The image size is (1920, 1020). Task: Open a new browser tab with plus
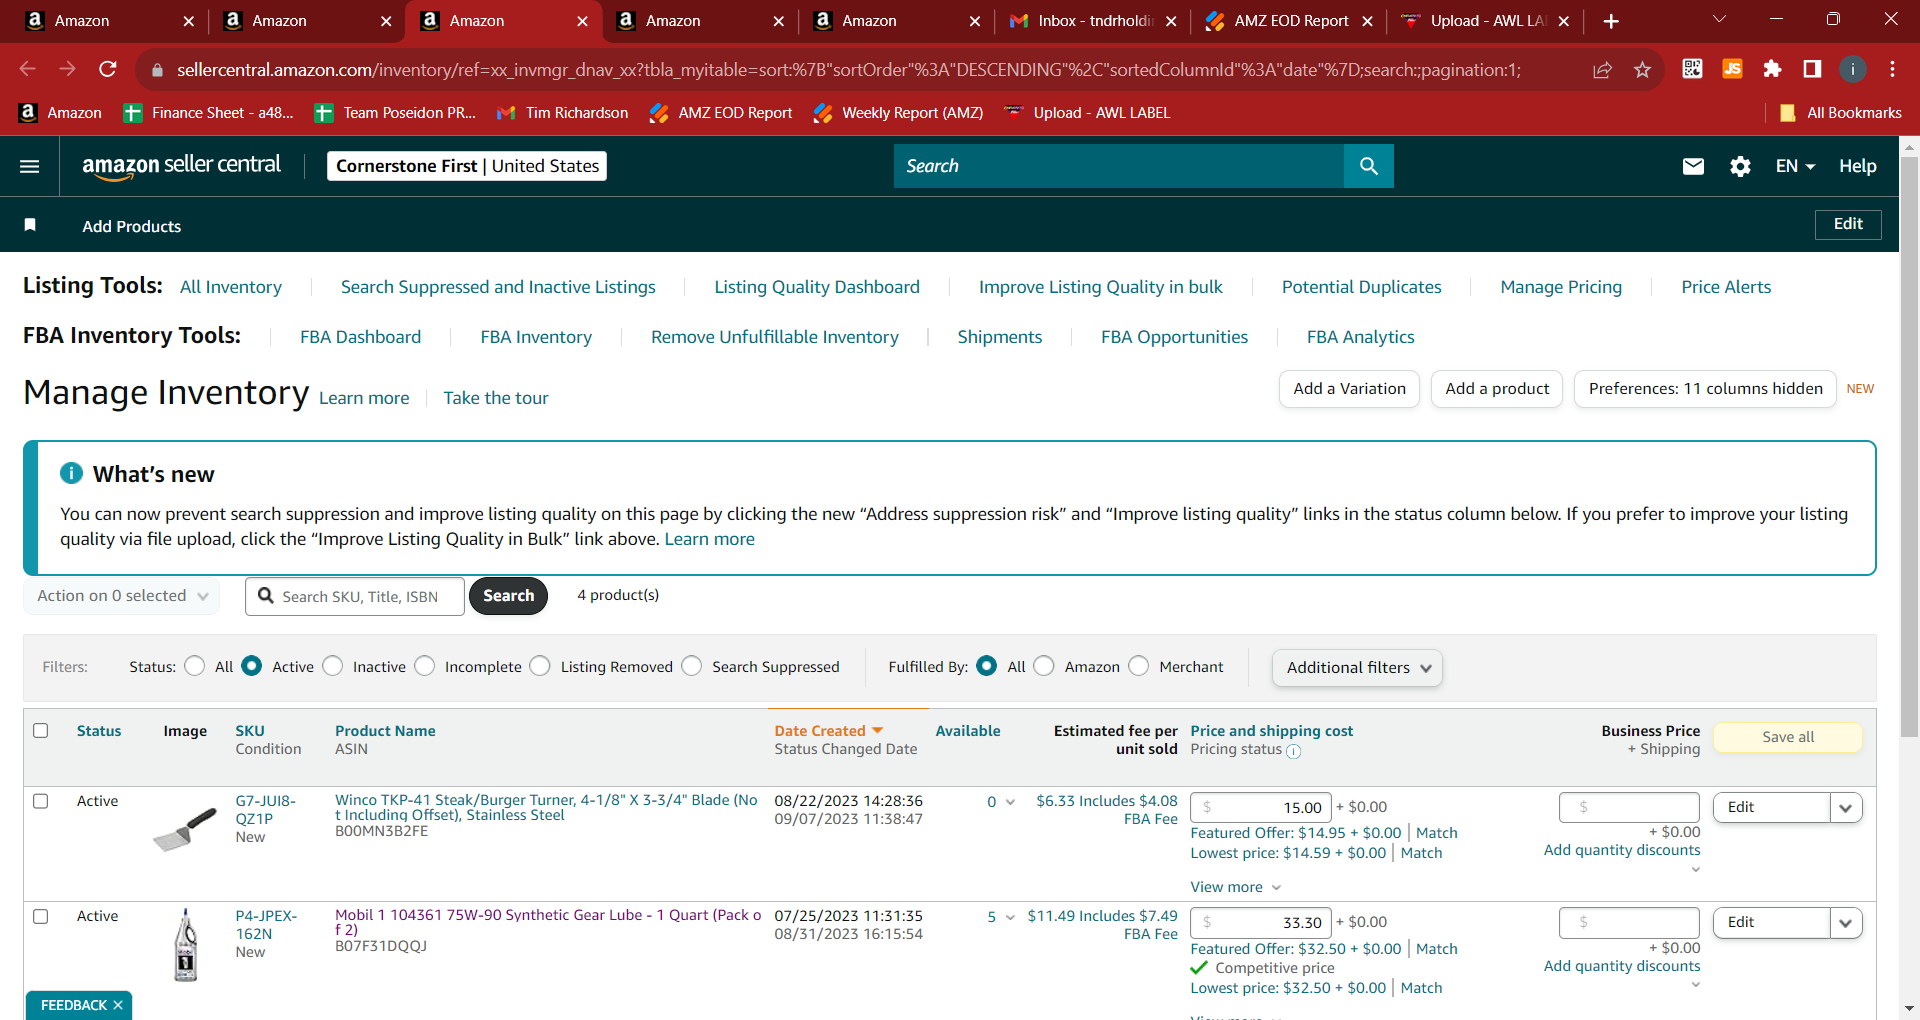[1611, 21]
